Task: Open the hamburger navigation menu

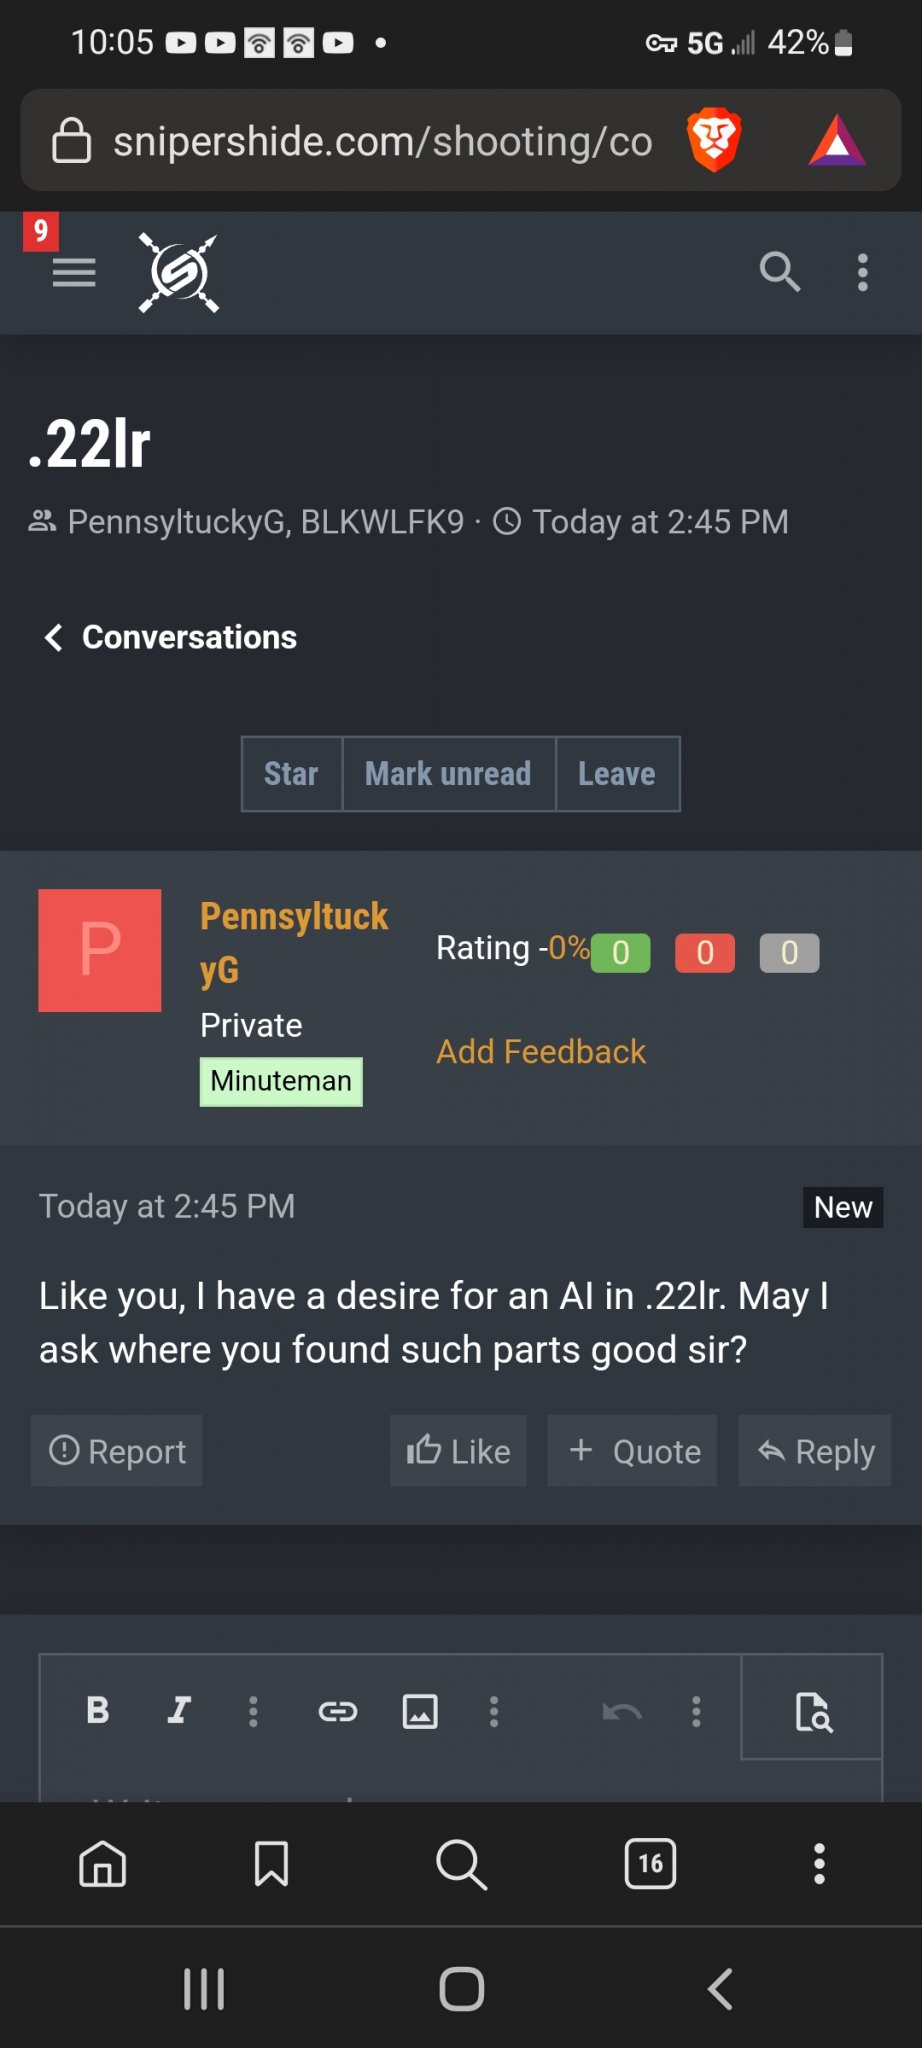Action: point(74,272)
